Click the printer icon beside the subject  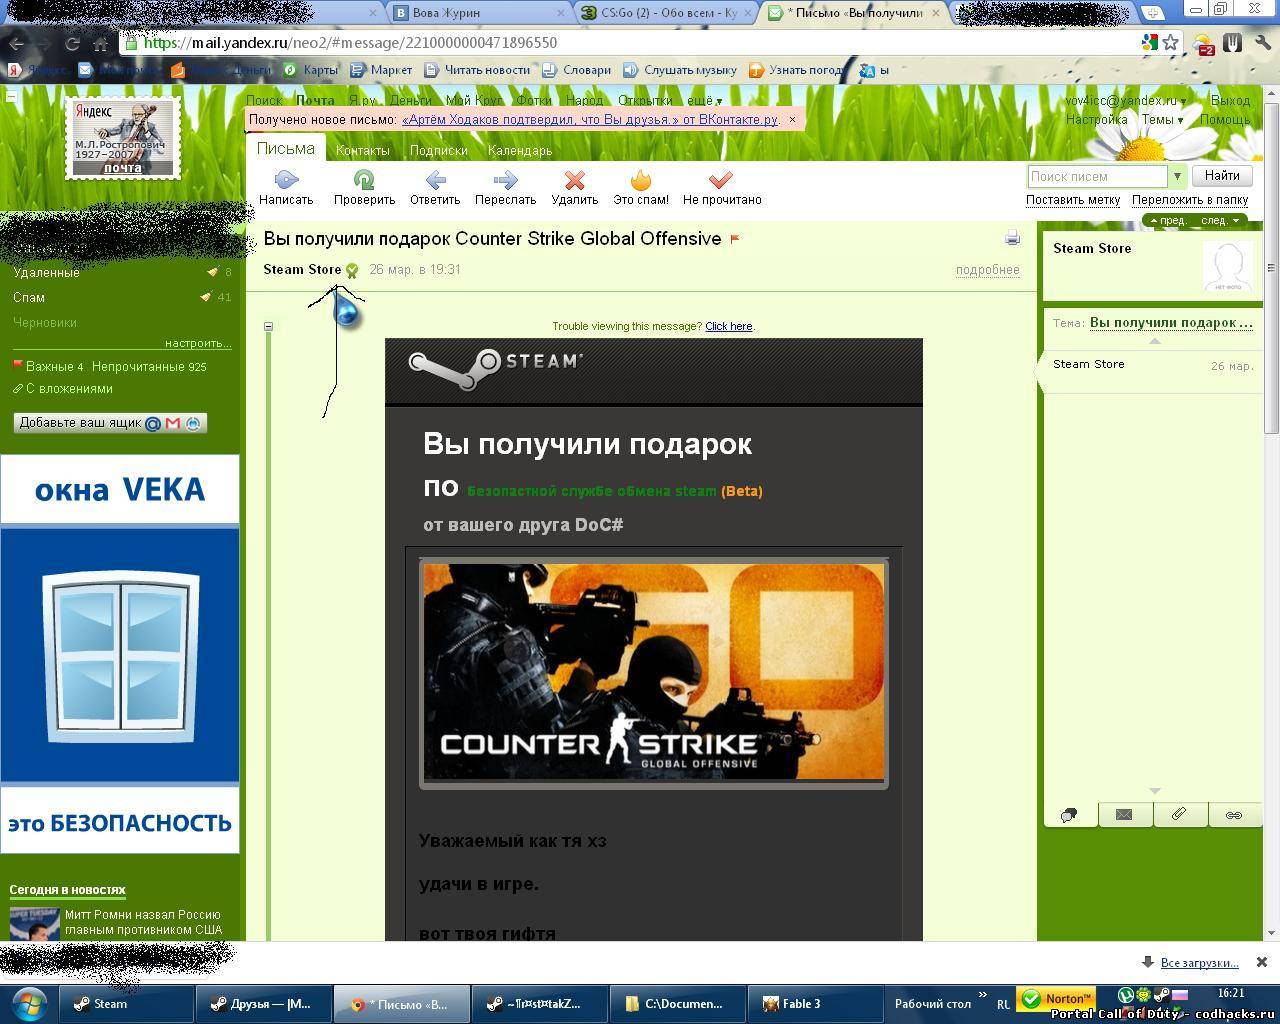pos(1012,238)
